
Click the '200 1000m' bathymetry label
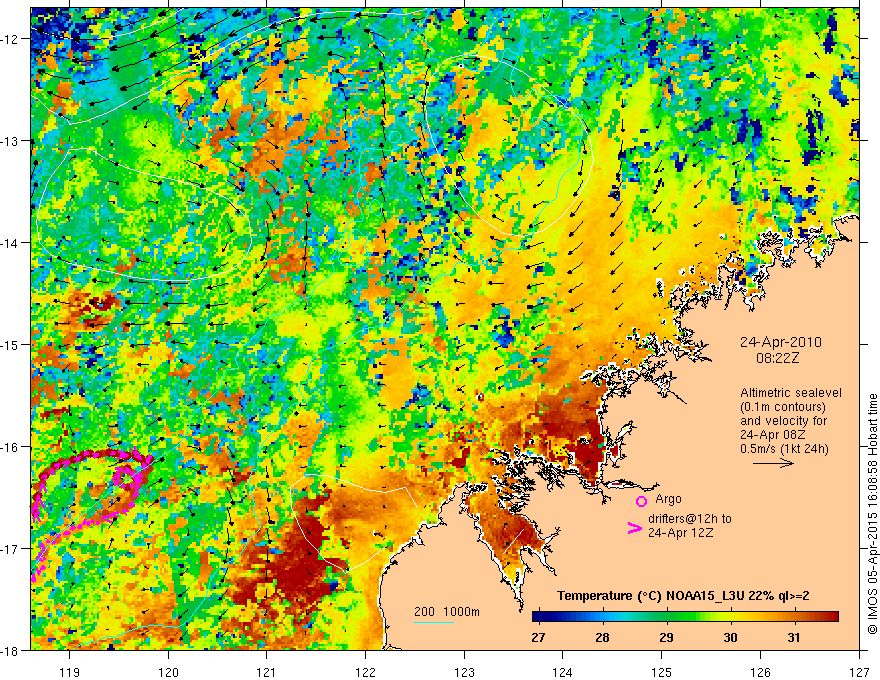point(447,612)
